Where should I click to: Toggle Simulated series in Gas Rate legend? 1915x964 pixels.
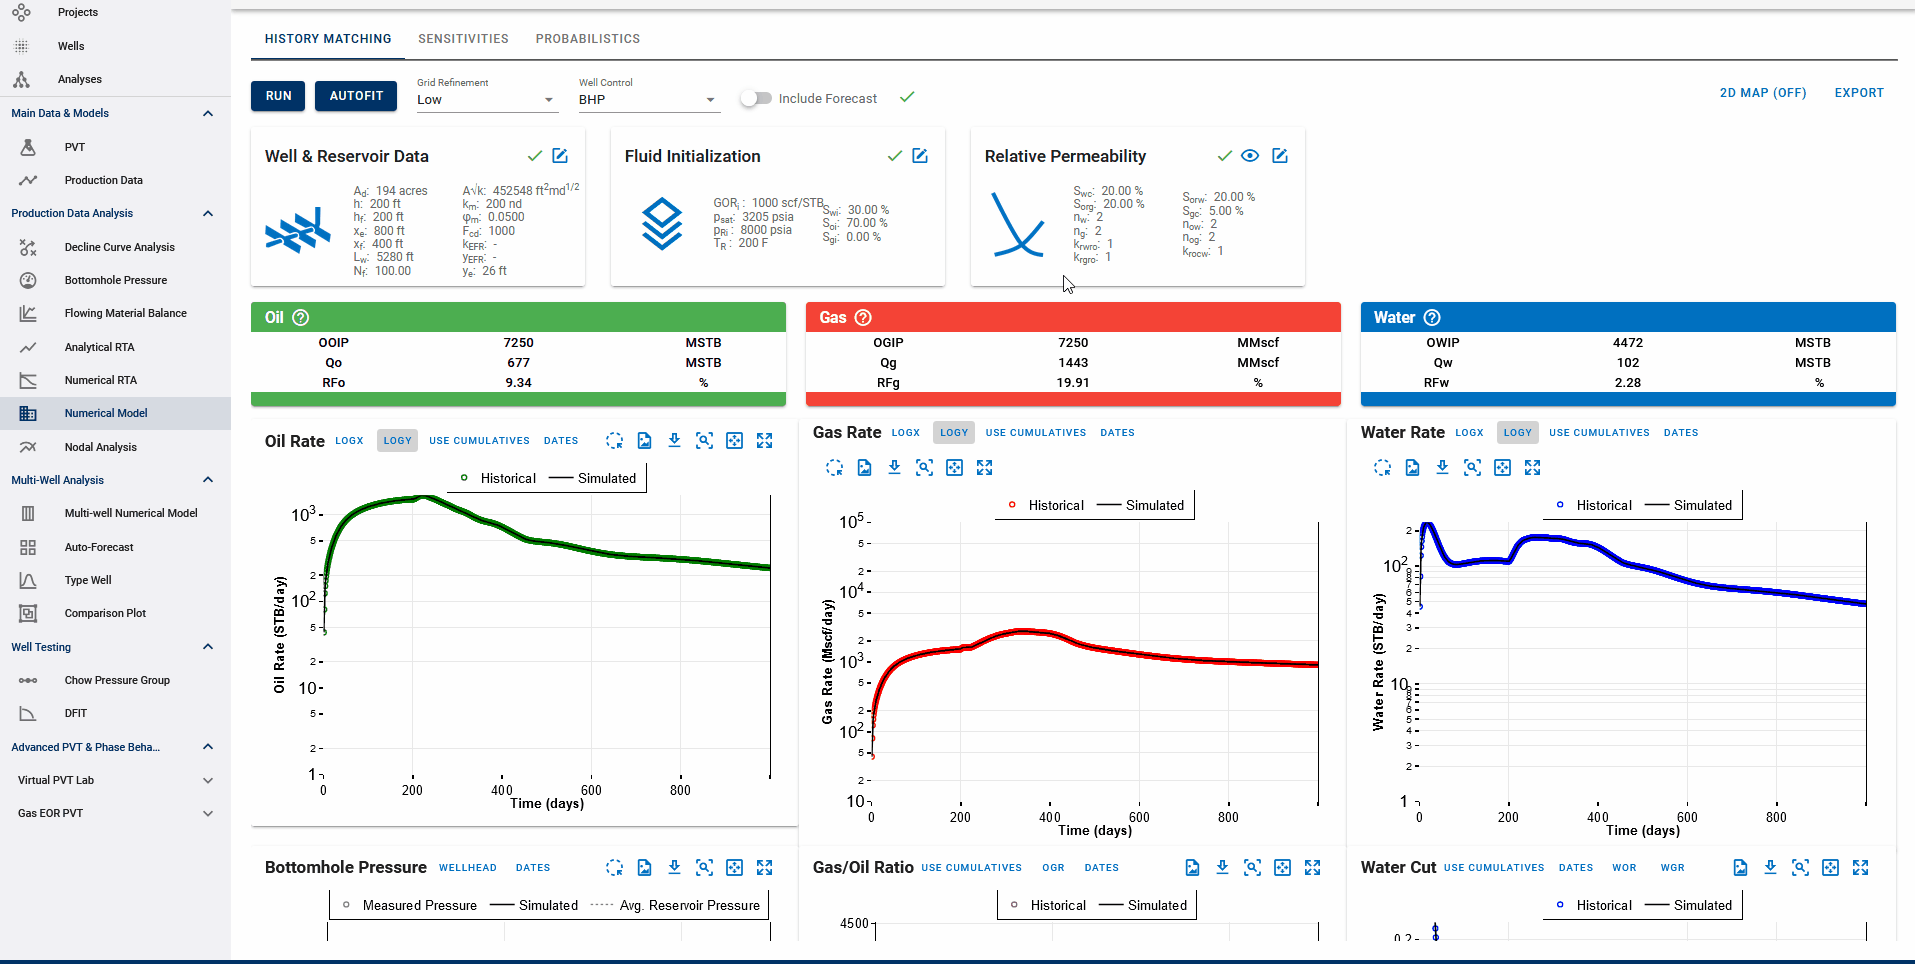(1140, 505)
